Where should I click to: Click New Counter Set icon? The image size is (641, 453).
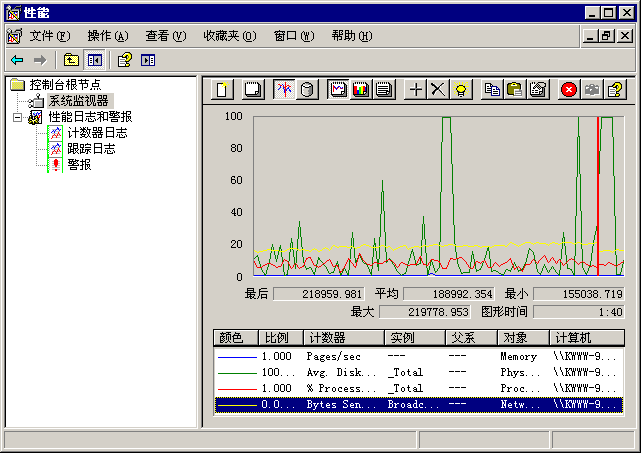click(222, 90)
